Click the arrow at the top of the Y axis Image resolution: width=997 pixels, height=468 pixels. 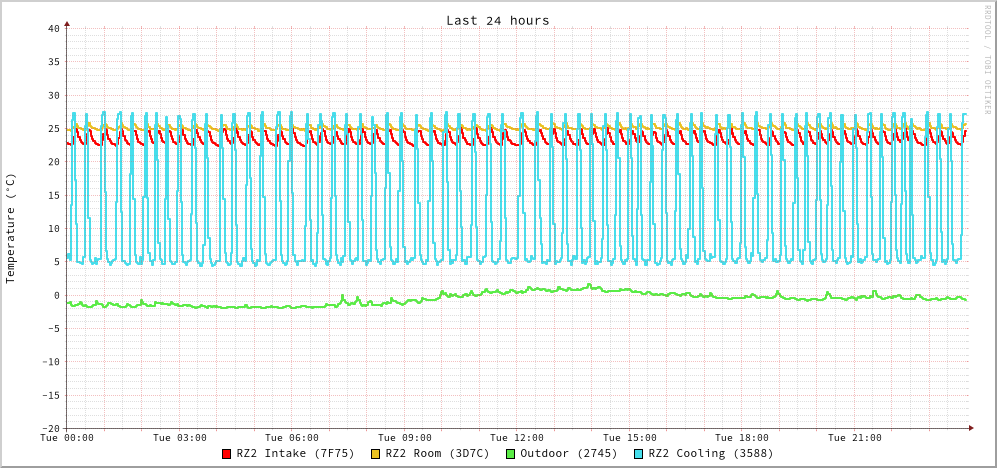67,22
